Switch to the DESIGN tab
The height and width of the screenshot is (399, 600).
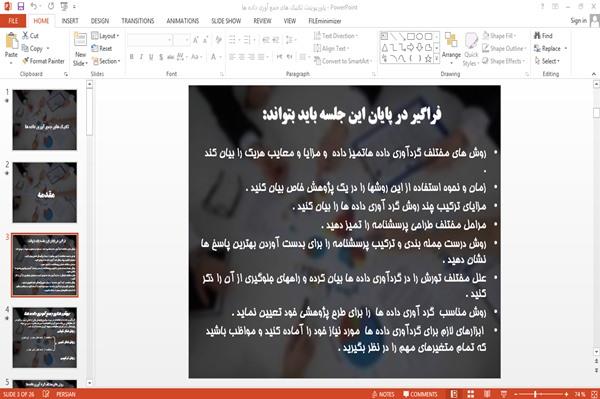[100, 21]
